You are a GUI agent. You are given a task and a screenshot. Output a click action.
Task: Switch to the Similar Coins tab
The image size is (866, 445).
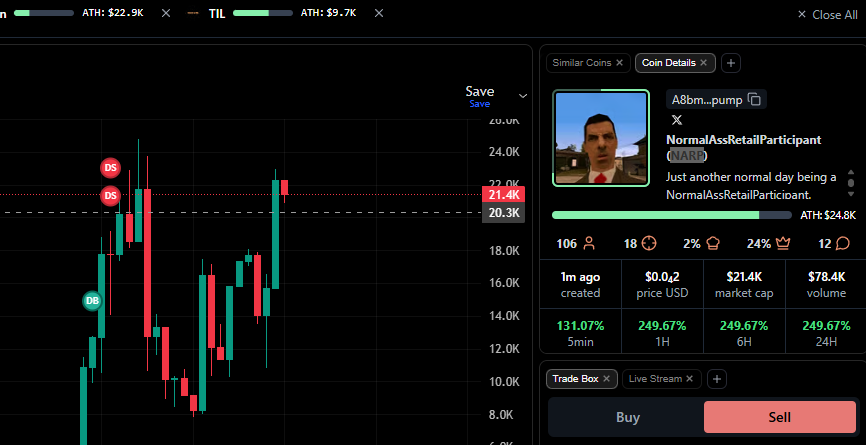582,63
